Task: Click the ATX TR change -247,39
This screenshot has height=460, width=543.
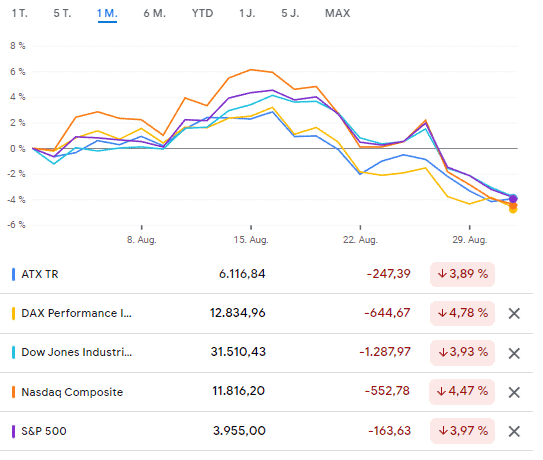Action: (389, 274)
